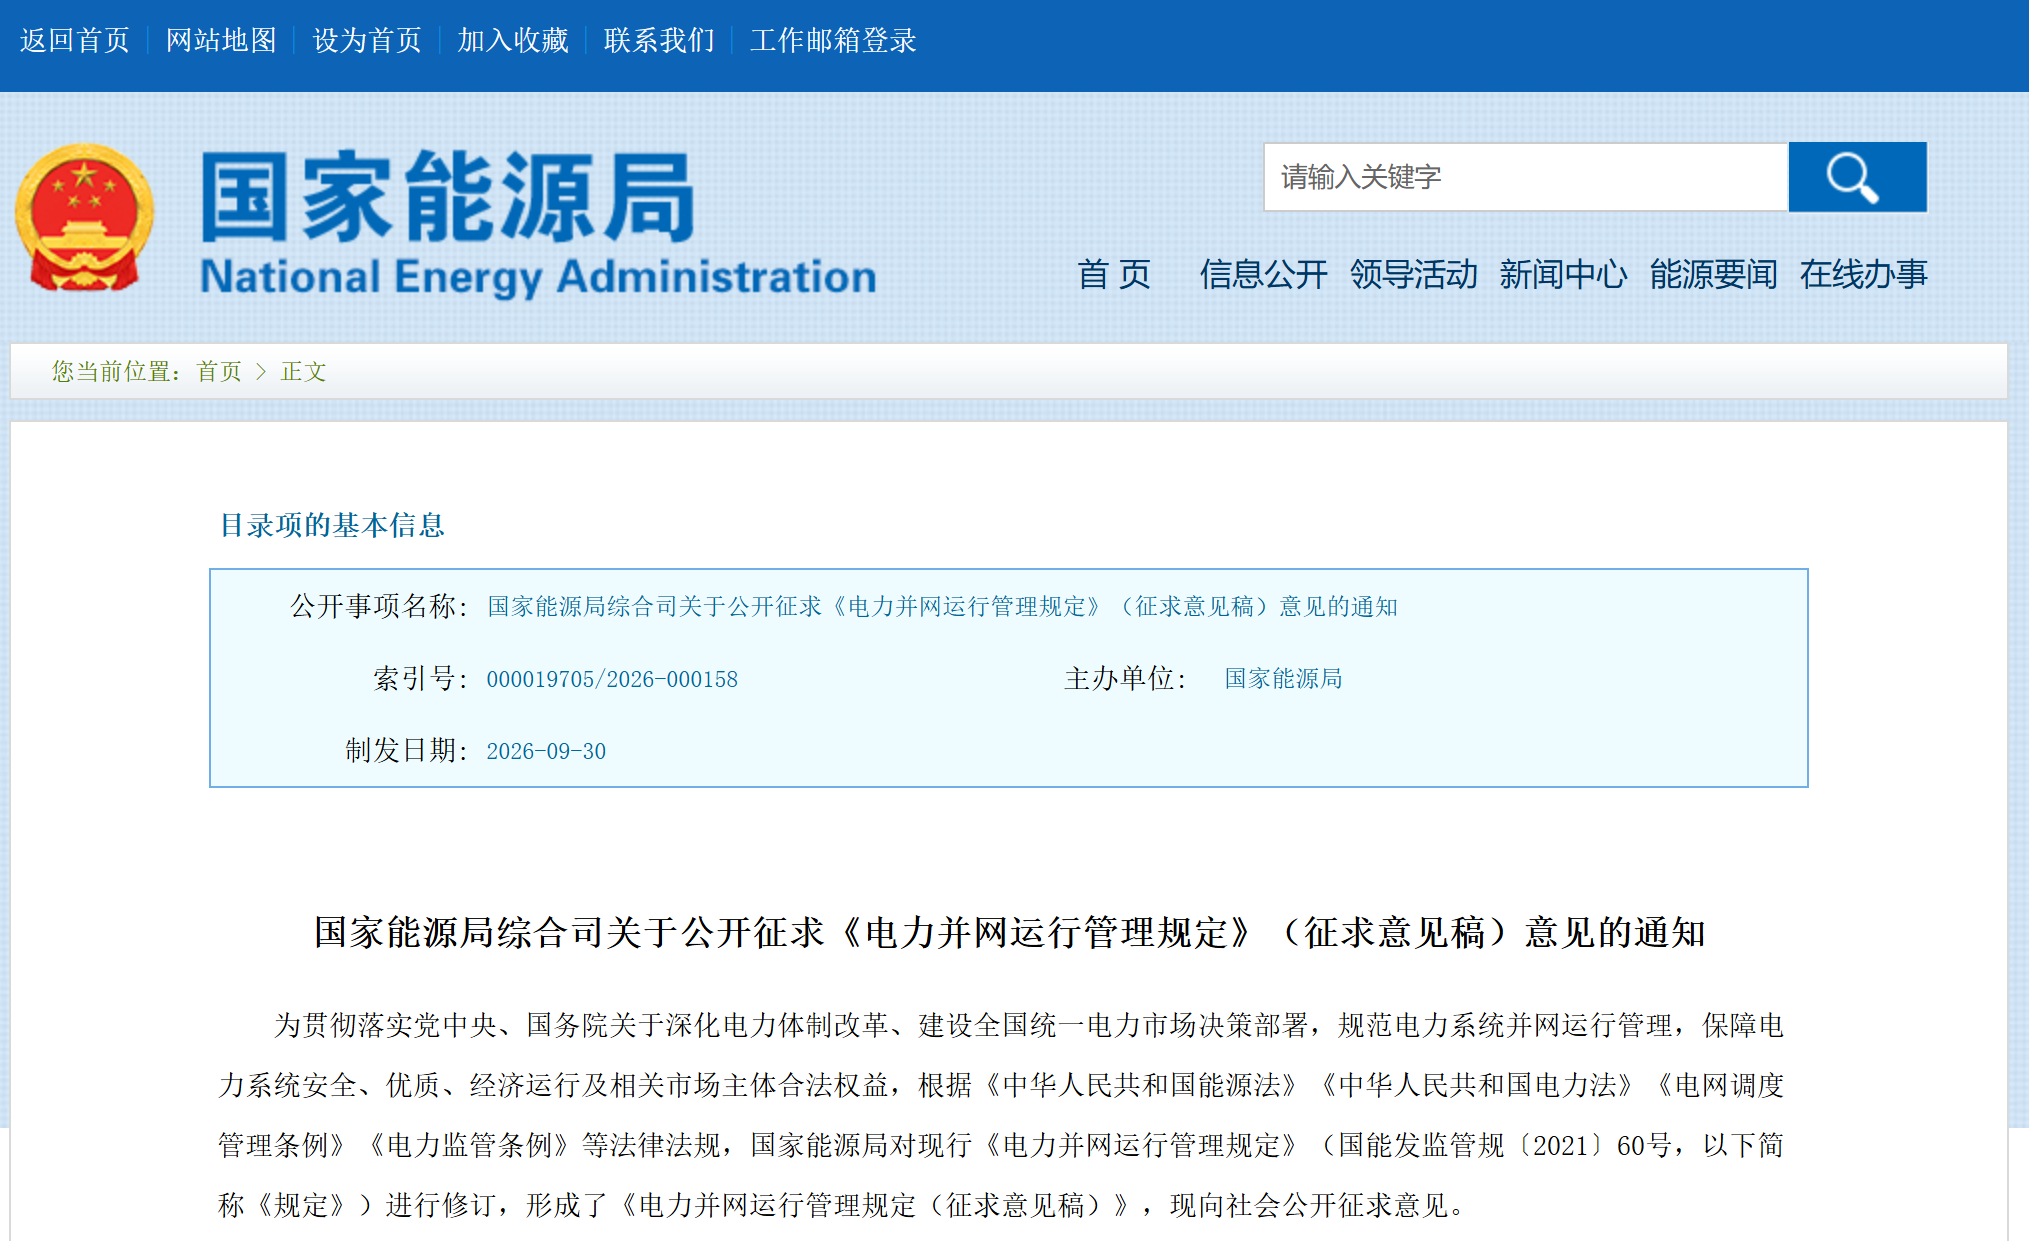
Task: Click the 国家能源局 site title banner
Action: [448, 198]
